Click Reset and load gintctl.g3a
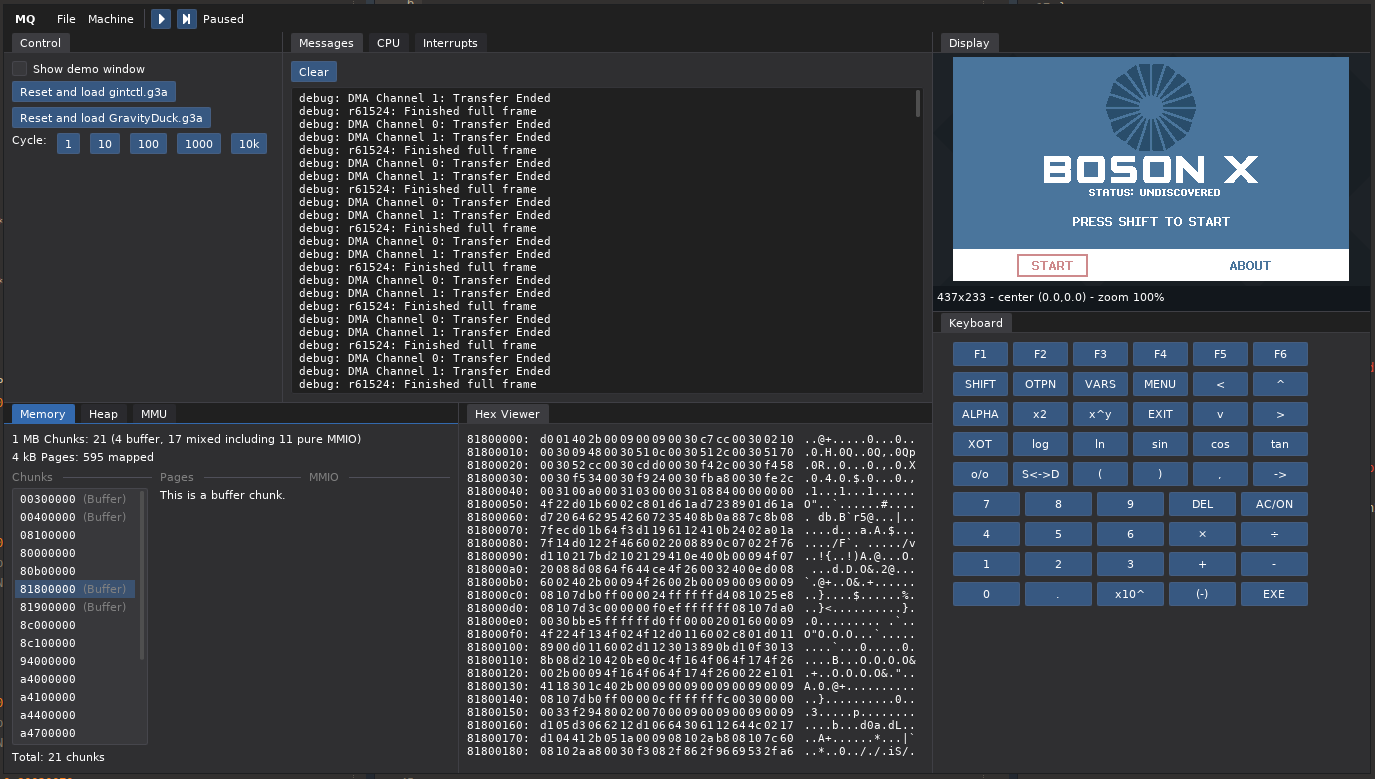The image size is (1375, 779). click(x=94, y=92)
